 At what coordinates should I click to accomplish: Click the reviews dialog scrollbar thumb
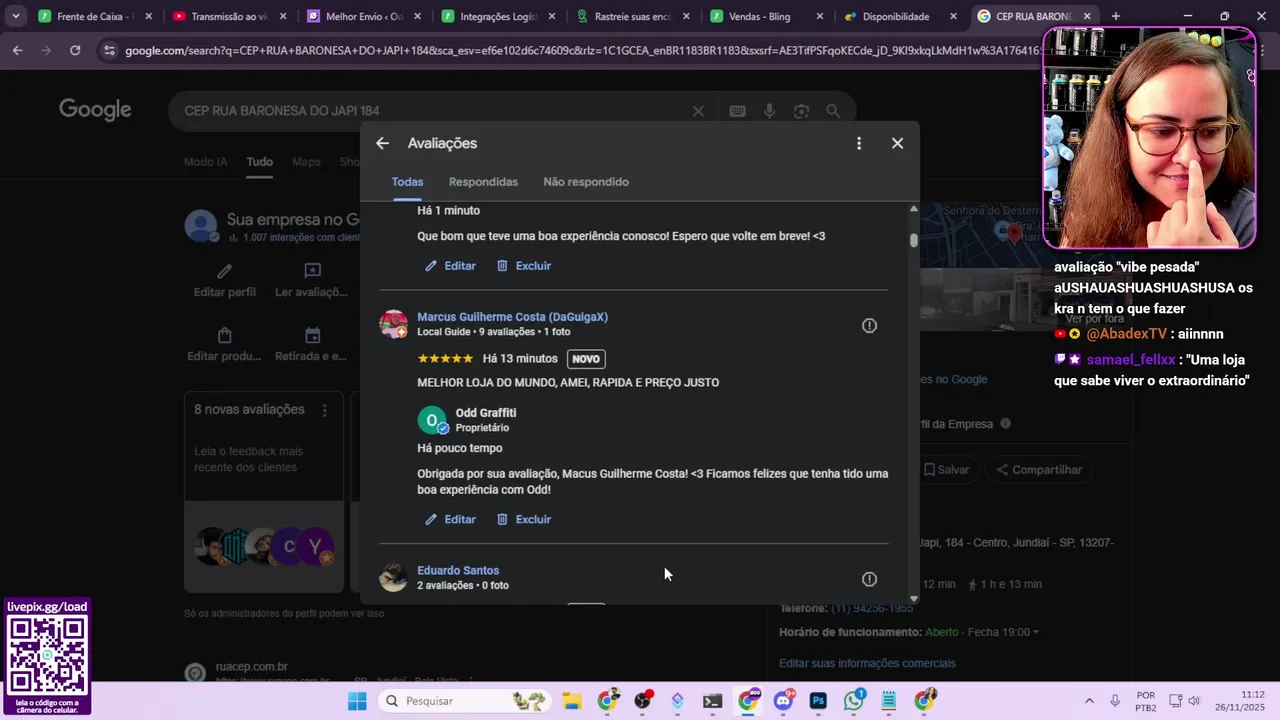tap(913, 240)
